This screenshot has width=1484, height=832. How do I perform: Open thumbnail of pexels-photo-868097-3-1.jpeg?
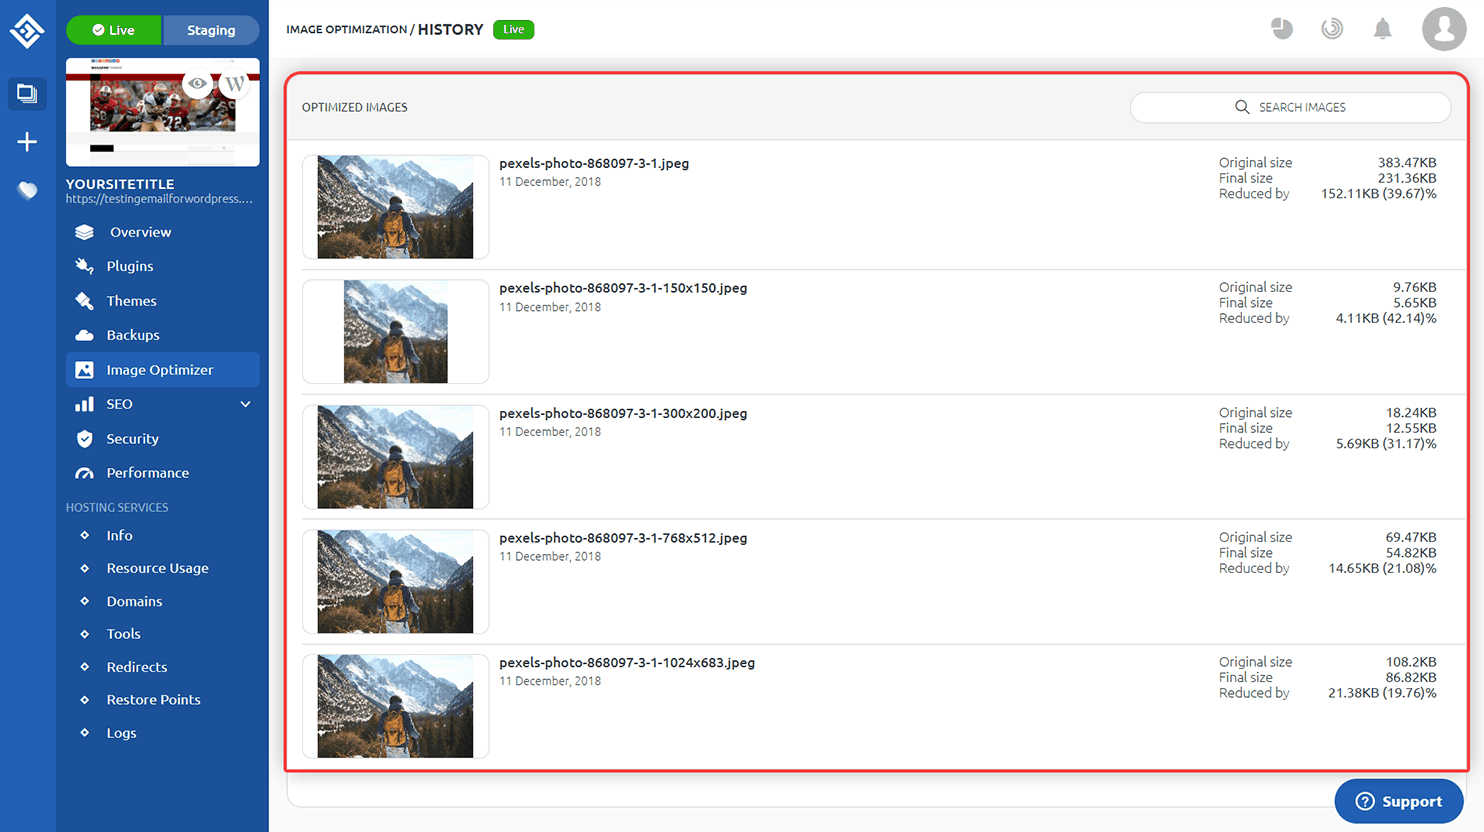point(396,207)
